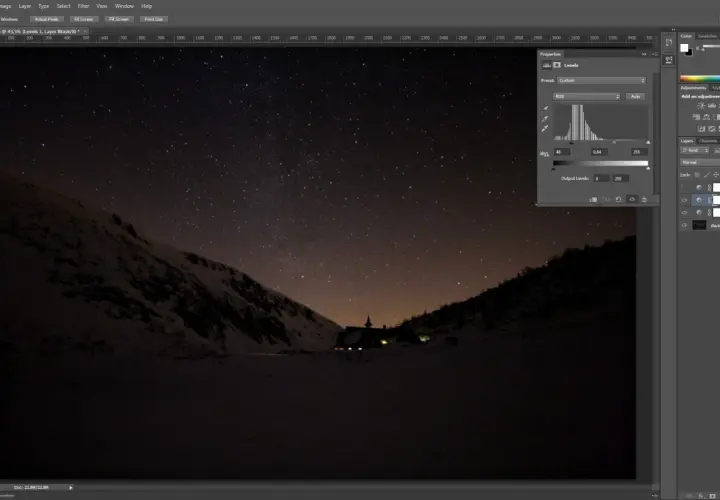Image resolution: width=720 pixels, height=500 pixels.
Task: Click the Actual Pixels button
Action: click(47, 19)
